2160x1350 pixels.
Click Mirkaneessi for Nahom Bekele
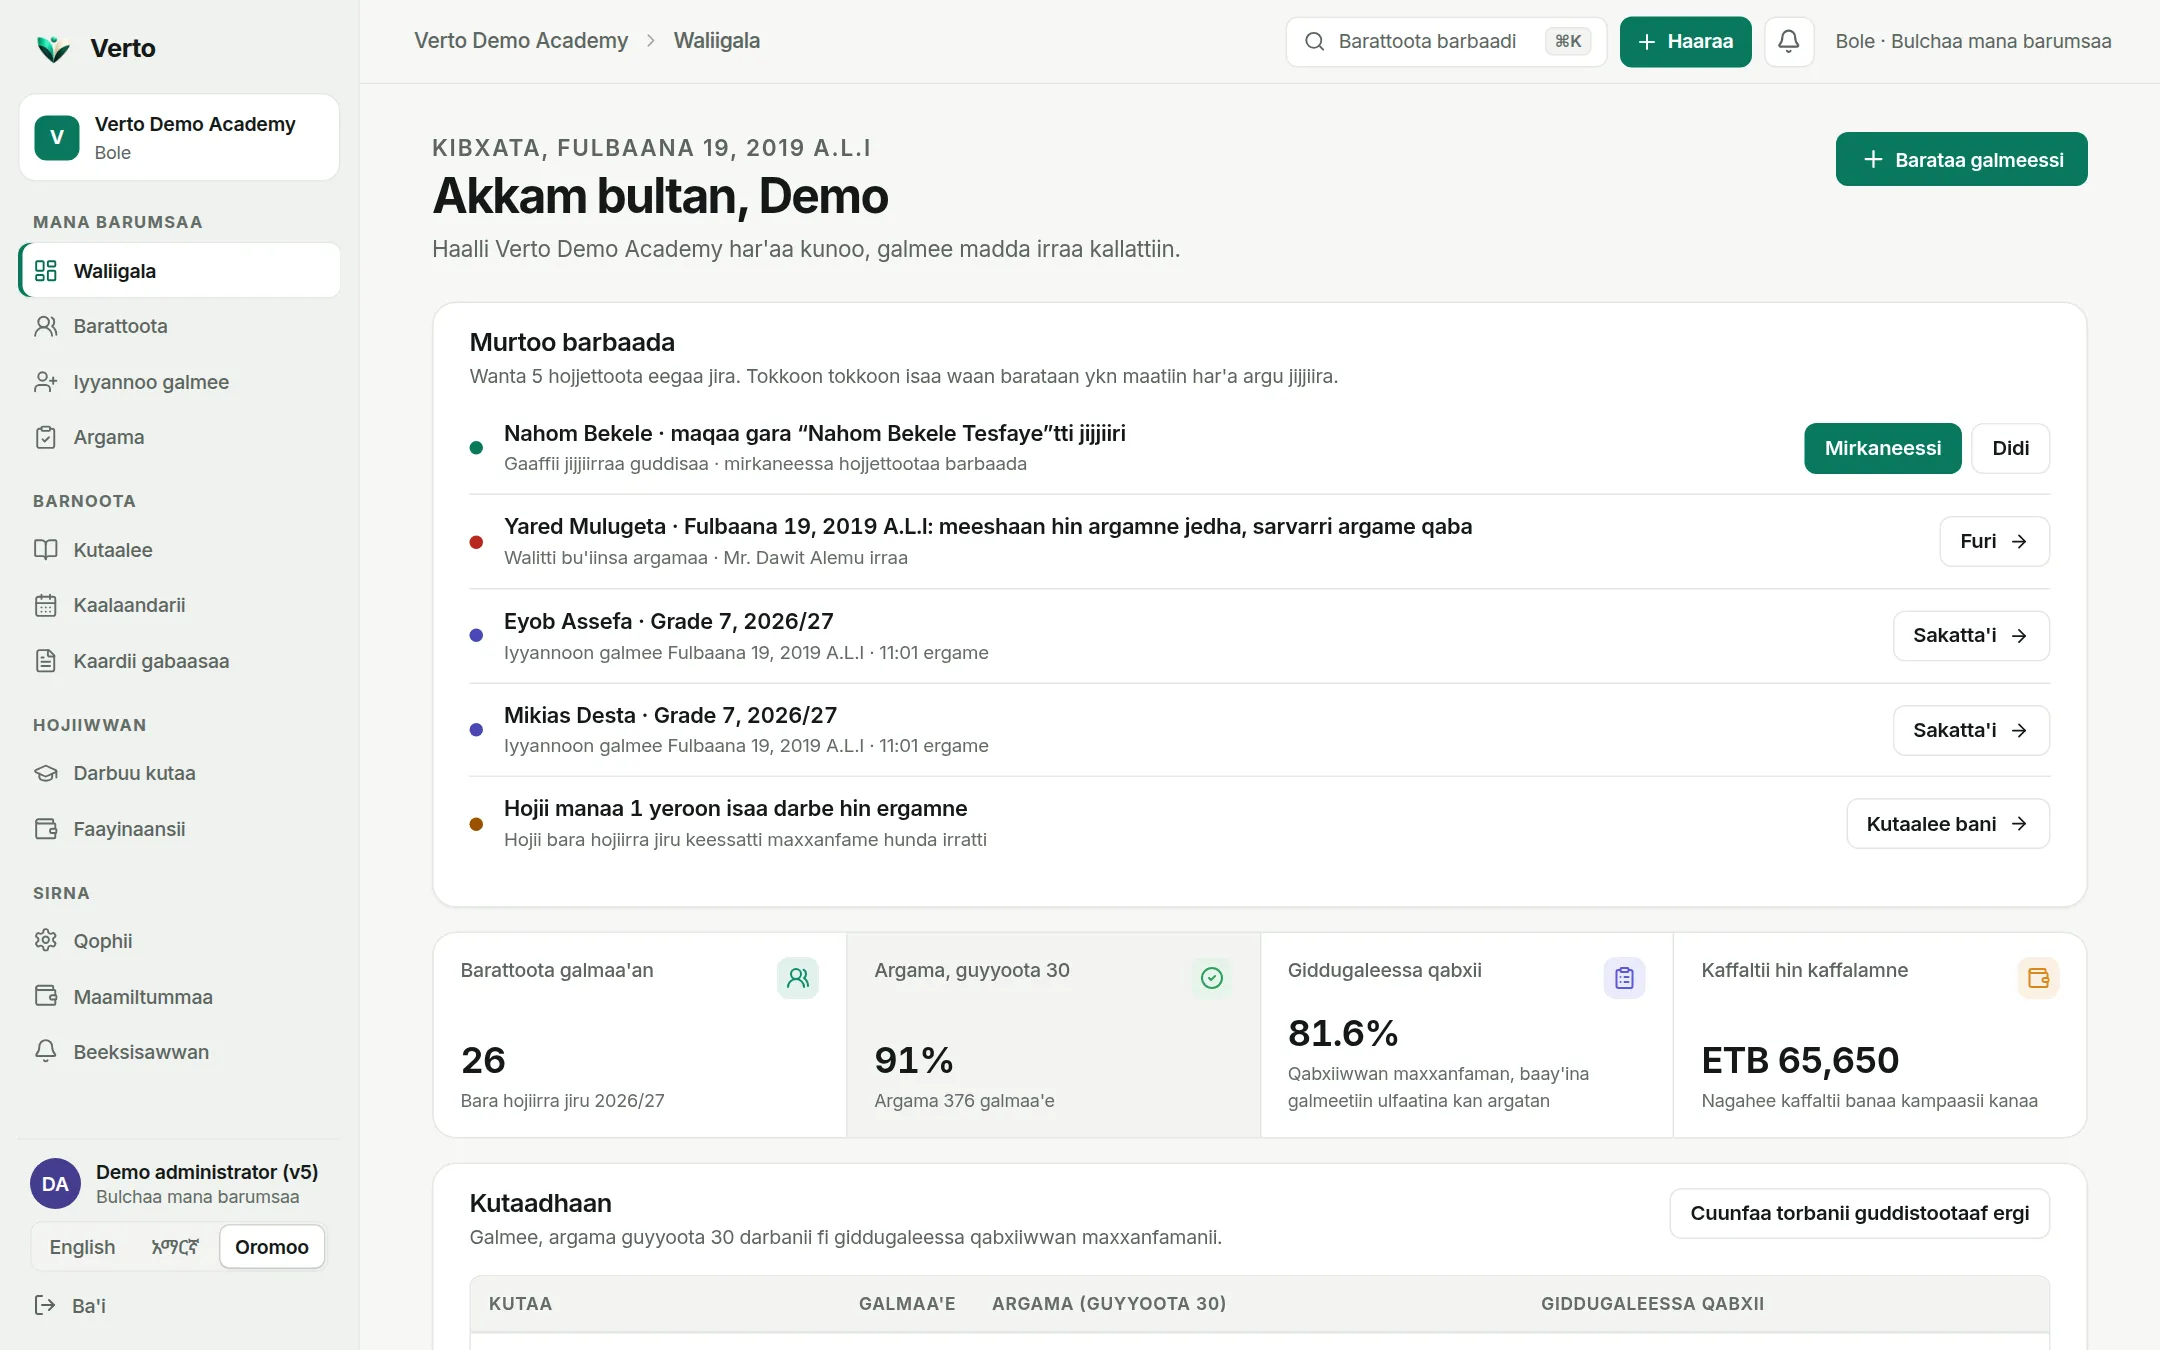coord(1882,448)
